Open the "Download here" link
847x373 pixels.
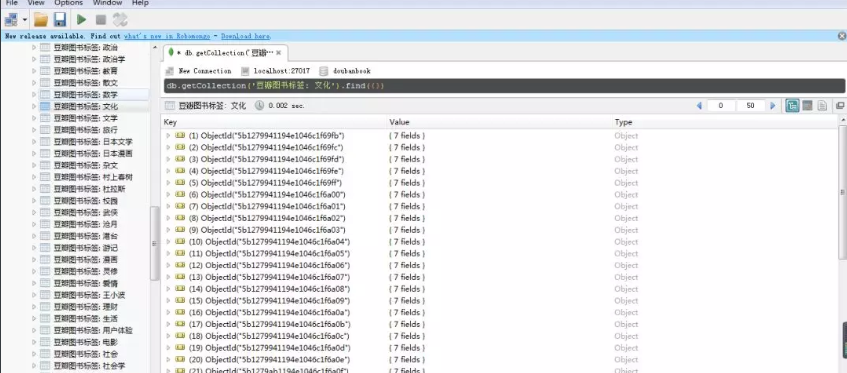click(246, 36)
